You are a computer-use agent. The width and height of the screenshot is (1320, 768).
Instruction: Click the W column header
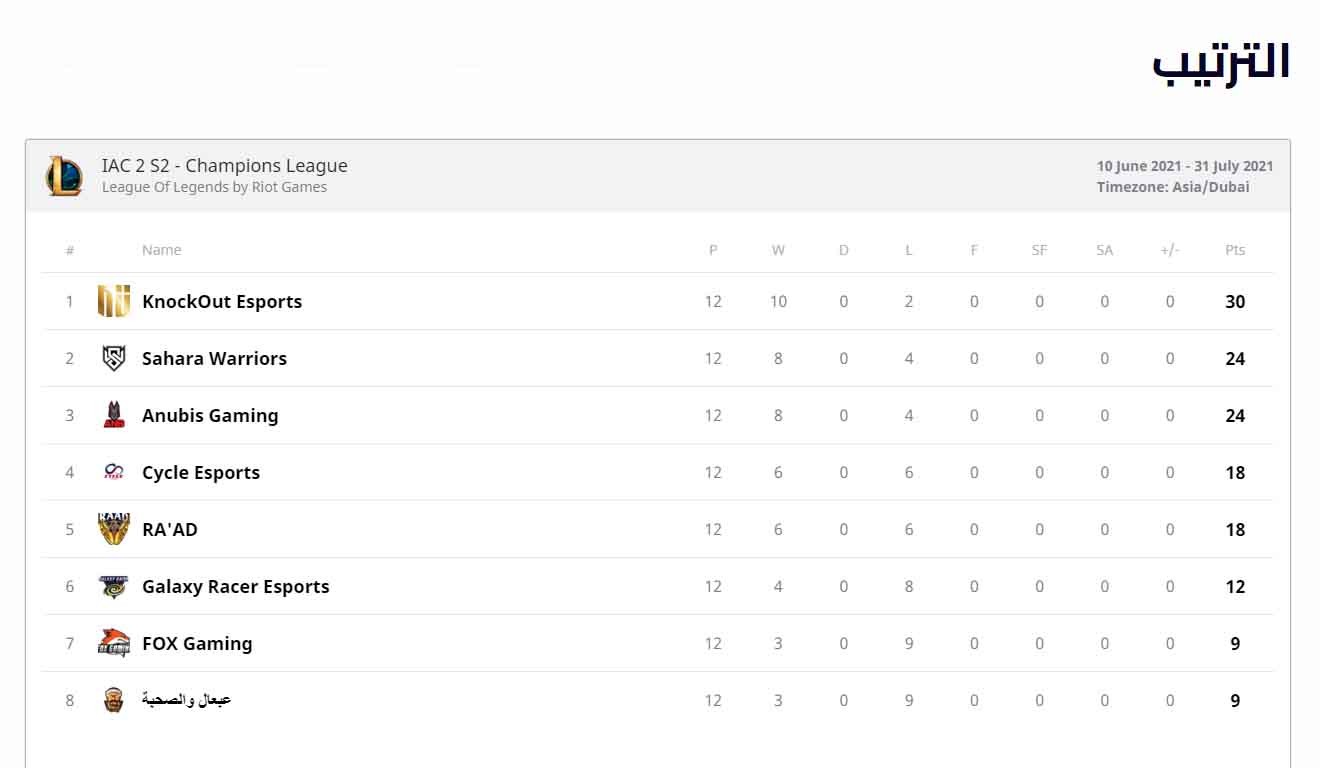(778, 250)
